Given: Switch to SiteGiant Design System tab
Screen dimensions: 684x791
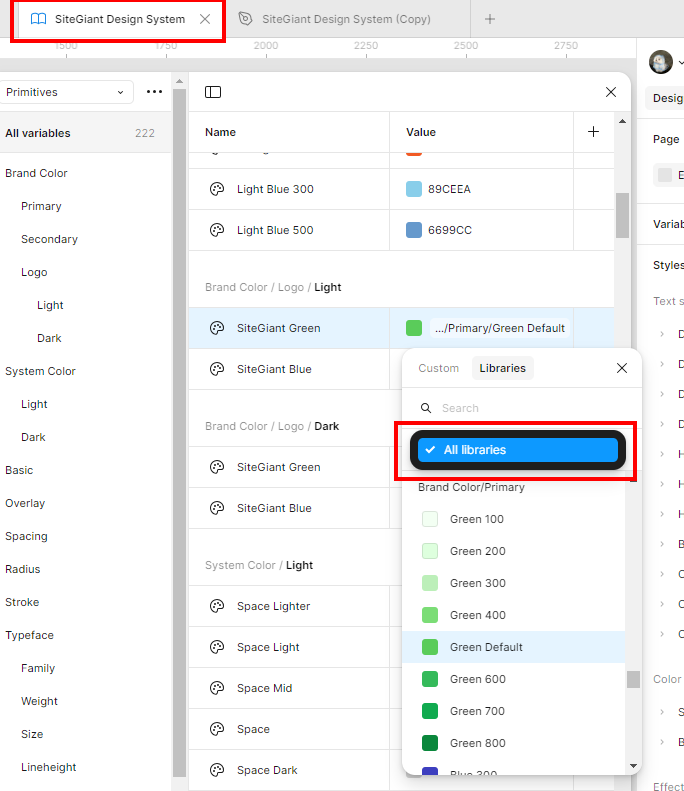Looking at the screenshot, I should click(120, 19).
